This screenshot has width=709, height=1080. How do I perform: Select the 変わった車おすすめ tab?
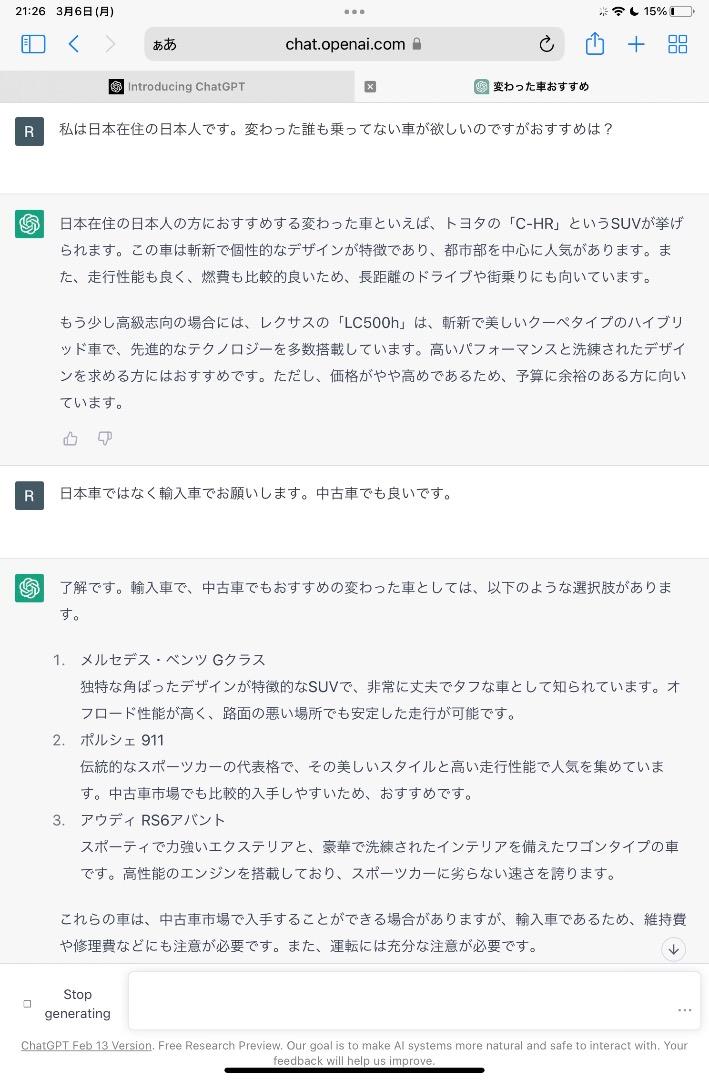531,87
